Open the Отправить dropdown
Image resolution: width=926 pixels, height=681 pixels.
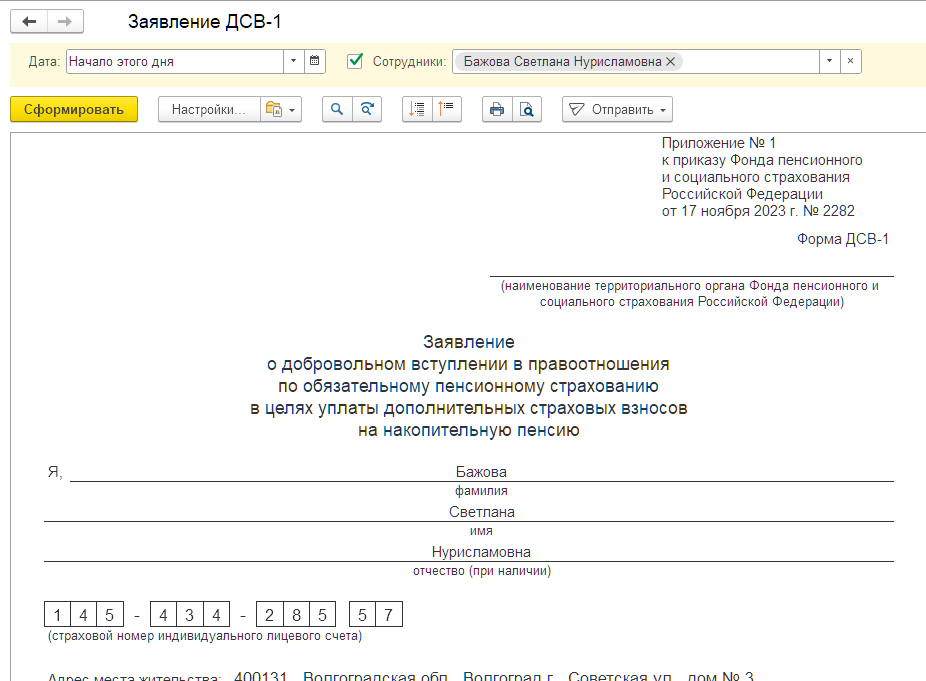point(617,109)
